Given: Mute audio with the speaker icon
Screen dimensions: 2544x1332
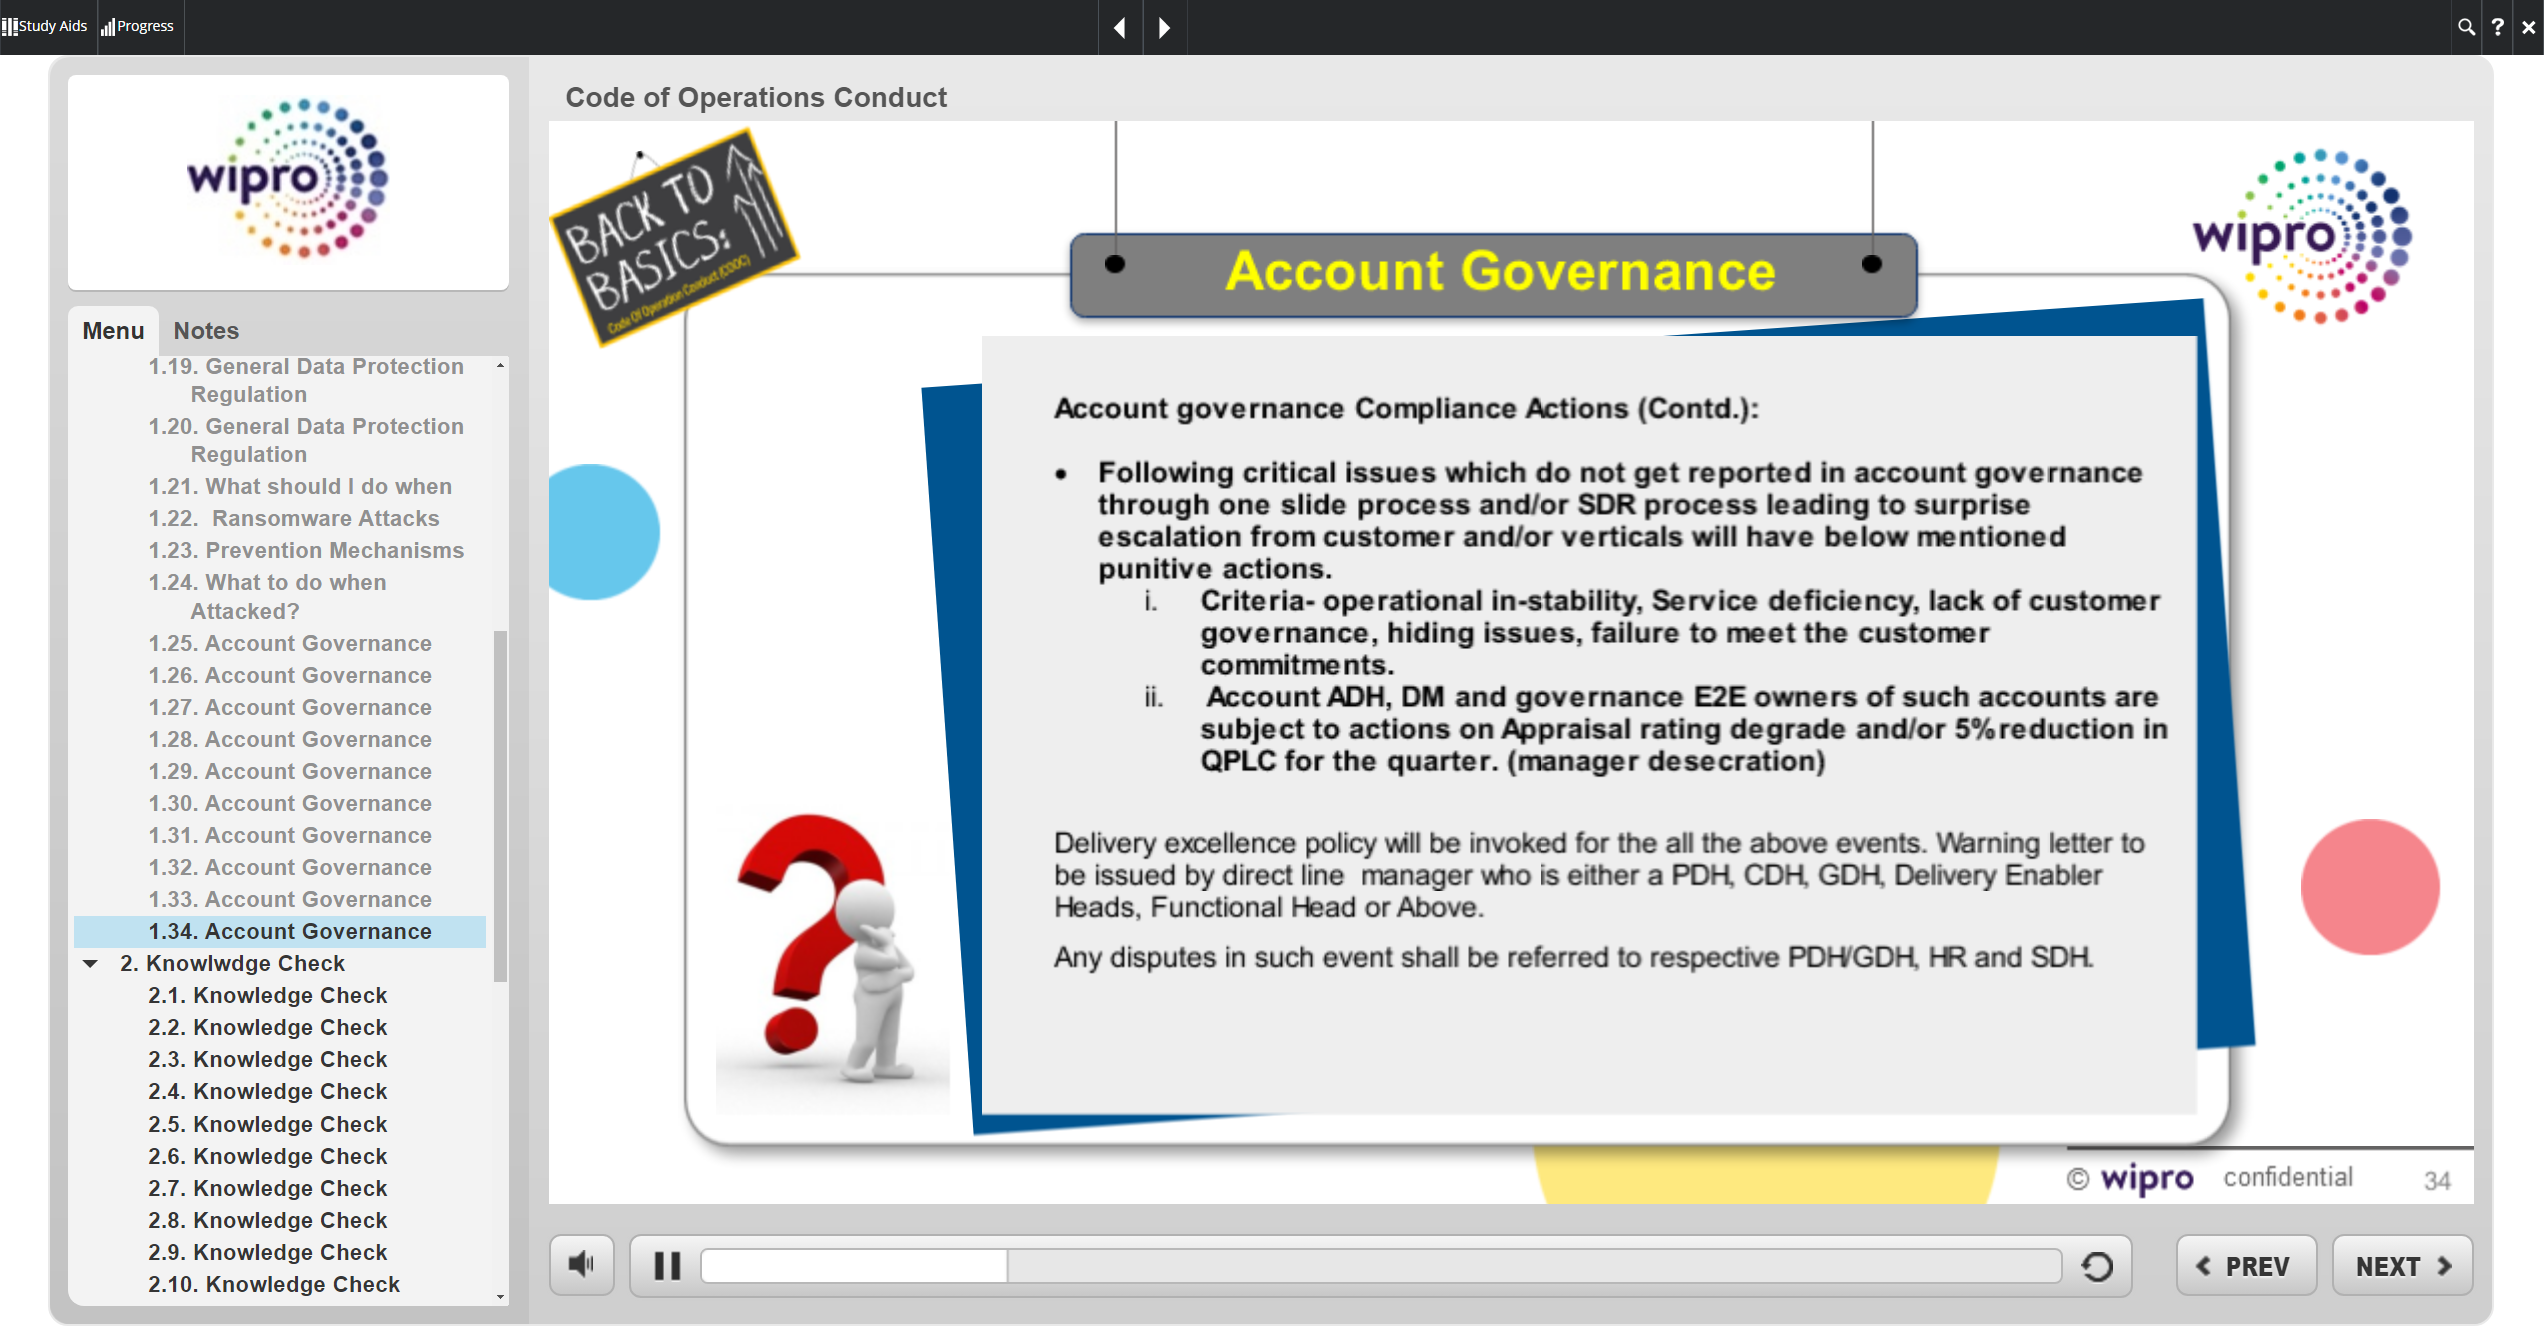Looking at the screenshot, I should [x=581, y=1265].
